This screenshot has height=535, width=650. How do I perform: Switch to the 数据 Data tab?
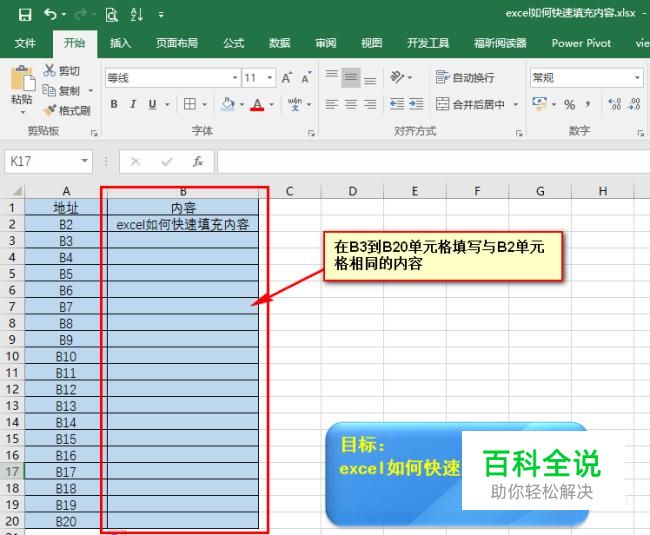point(279,43)
